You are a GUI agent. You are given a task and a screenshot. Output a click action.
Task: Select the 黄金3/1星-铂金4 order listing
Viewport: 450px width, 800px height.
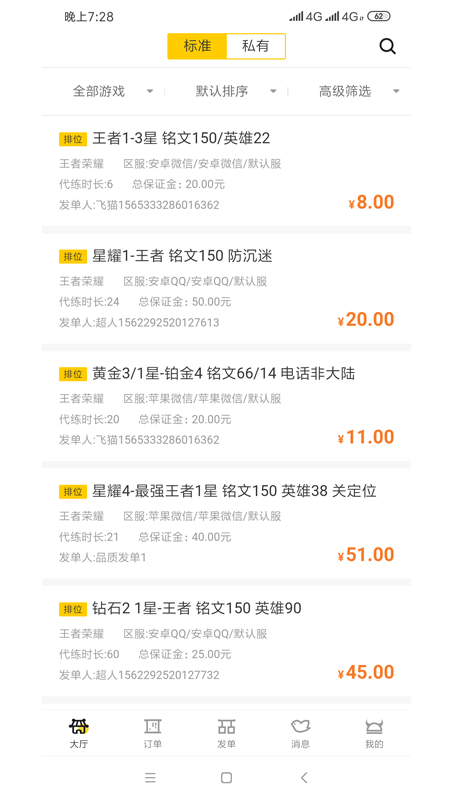227,406
